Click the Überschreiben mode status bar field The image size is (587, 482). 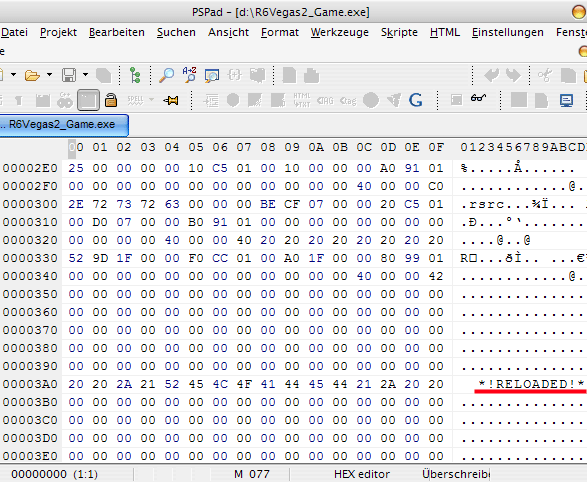[x=456, y=474]
